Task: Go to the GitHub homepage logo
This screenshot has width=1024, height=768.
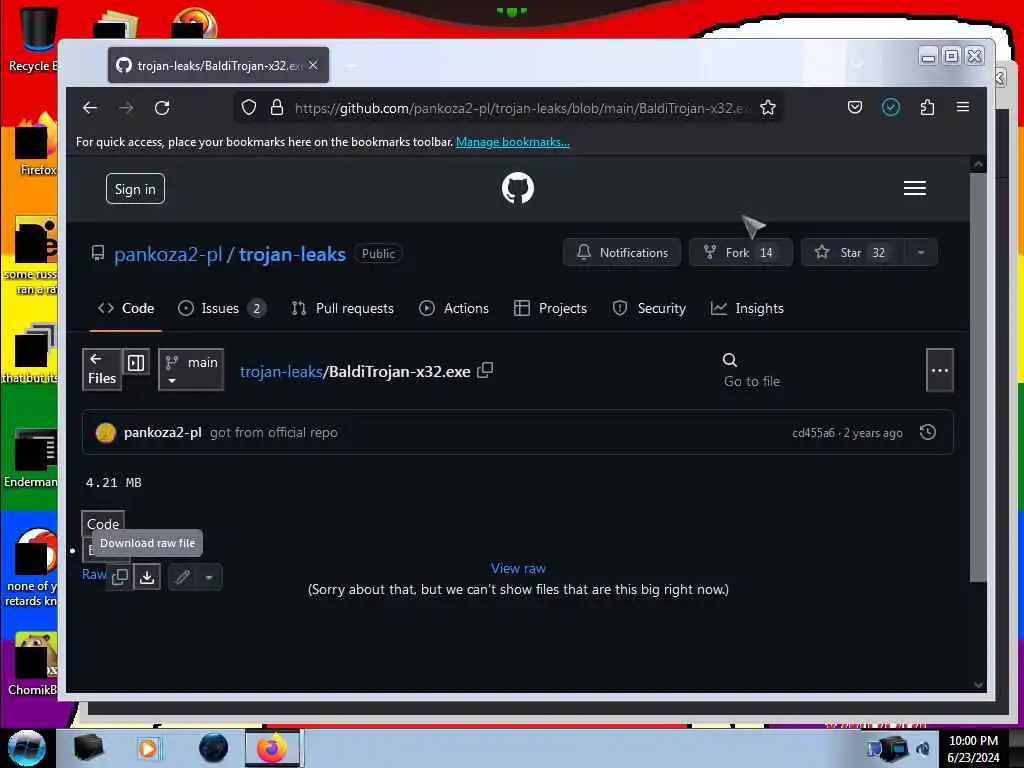Action: [x=518, y=188]
